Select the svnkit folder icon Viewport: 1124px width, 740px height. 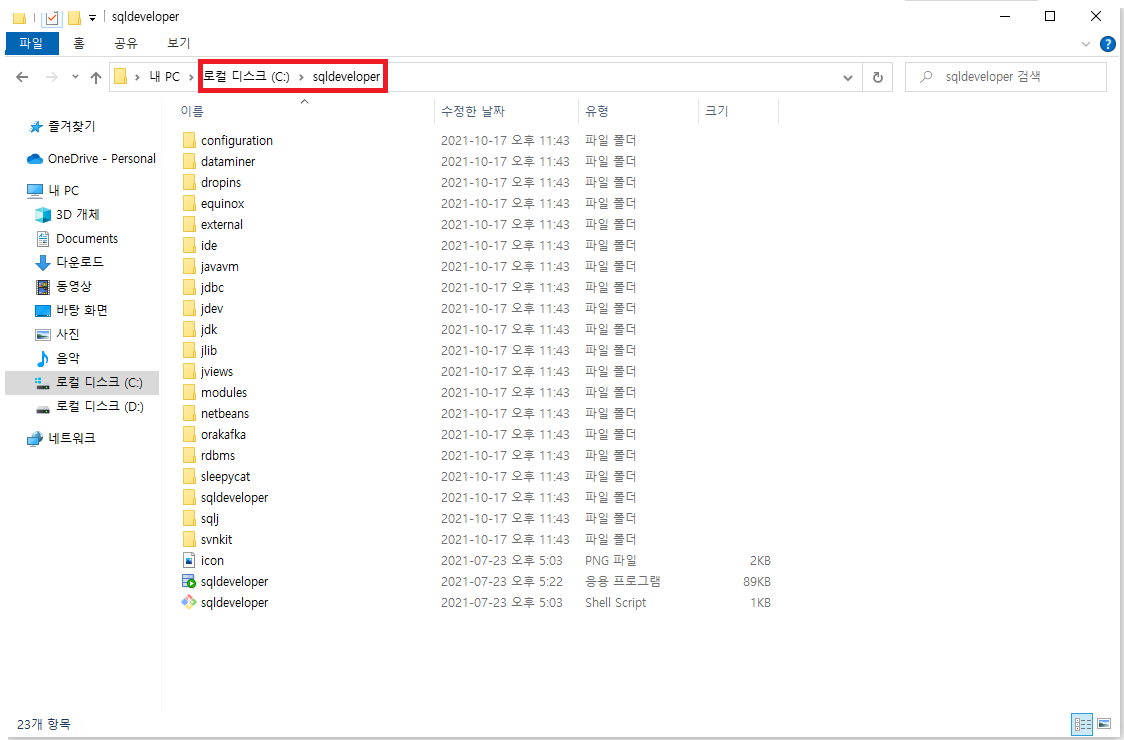(x=189, y=539)
